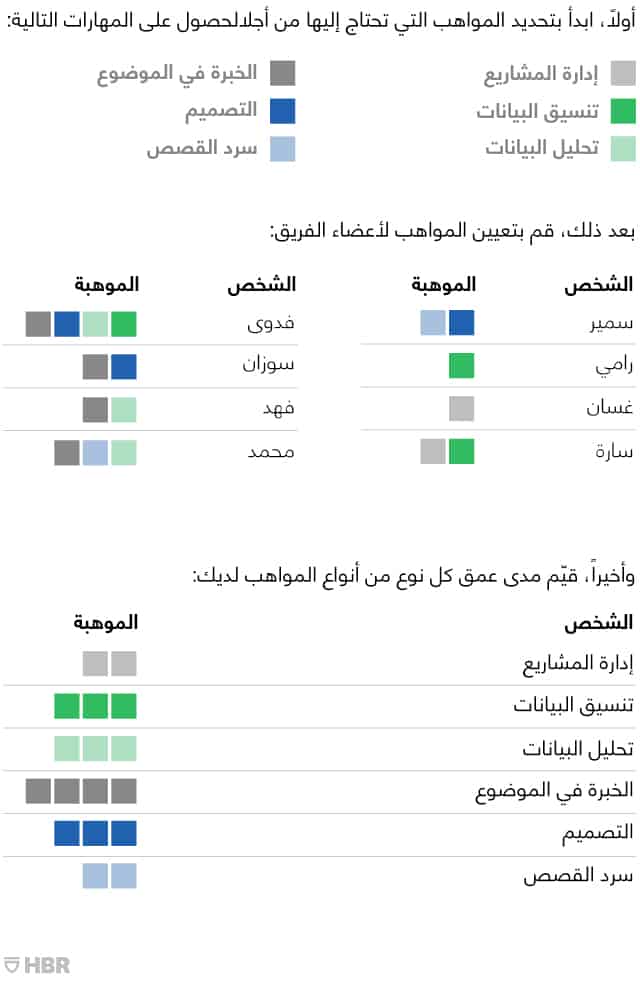Select the legend label سرد القصص
Viewport: 640px width, 981px height.
click(202, 148)
